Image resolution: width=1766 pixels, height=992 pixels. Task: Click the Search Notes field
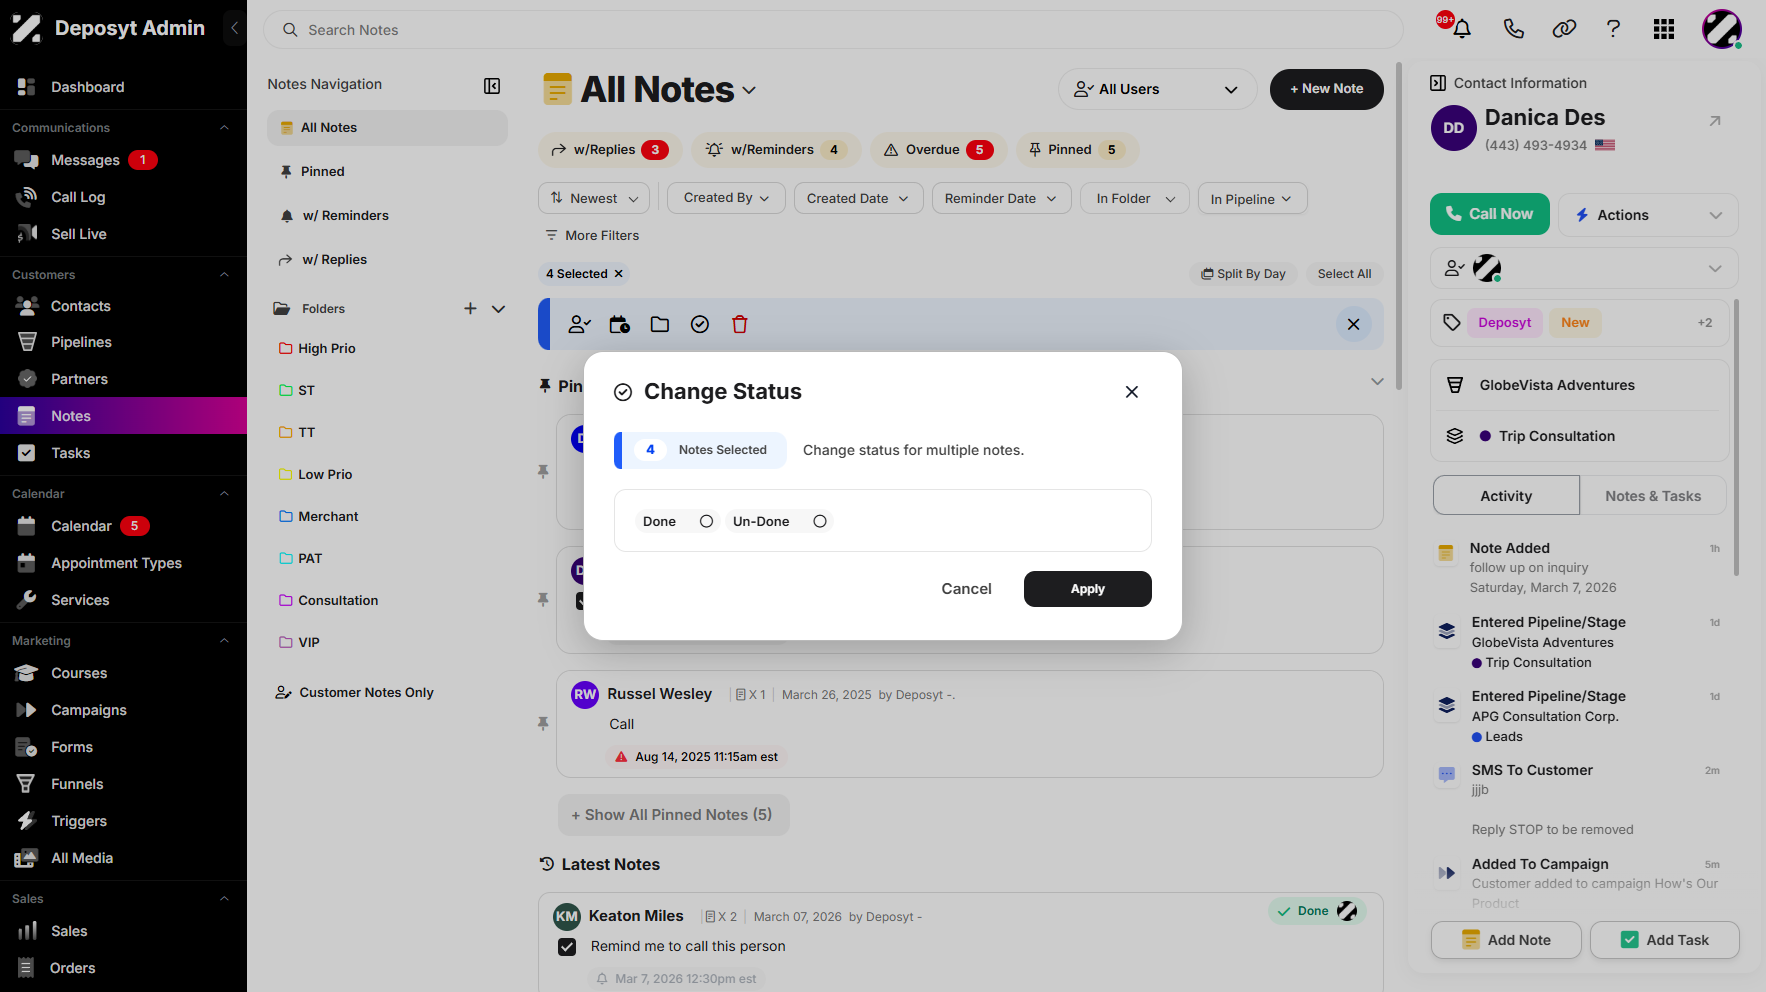point(833,30)
